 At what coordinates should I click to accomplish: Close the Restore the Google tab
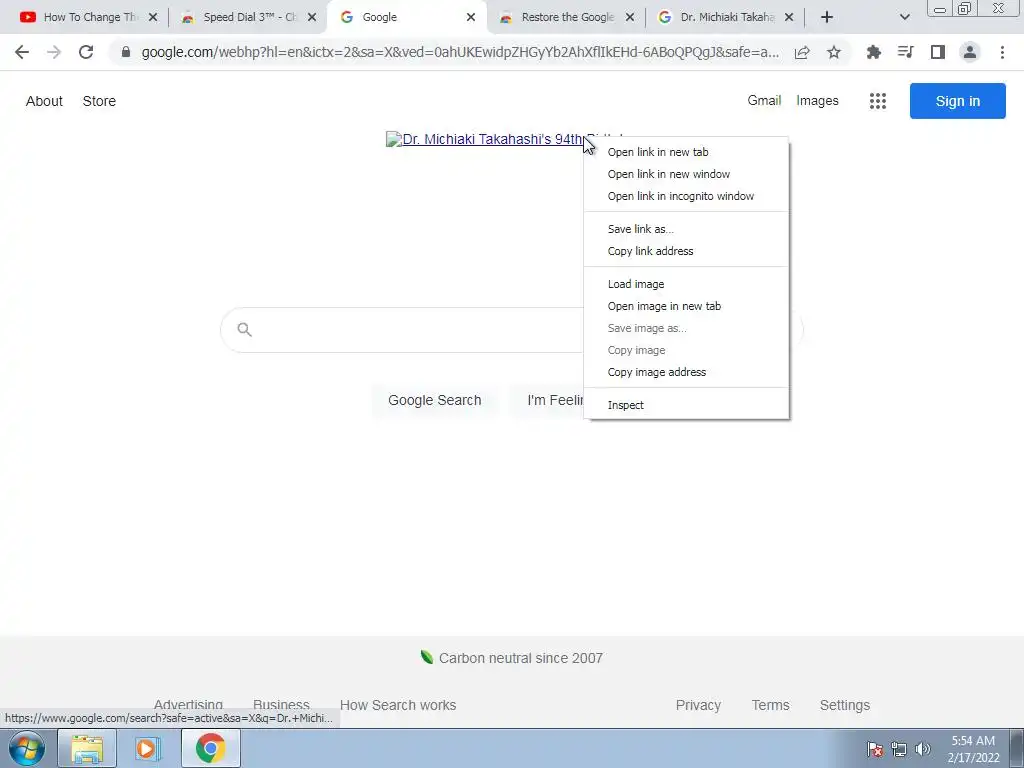point(630,17)
